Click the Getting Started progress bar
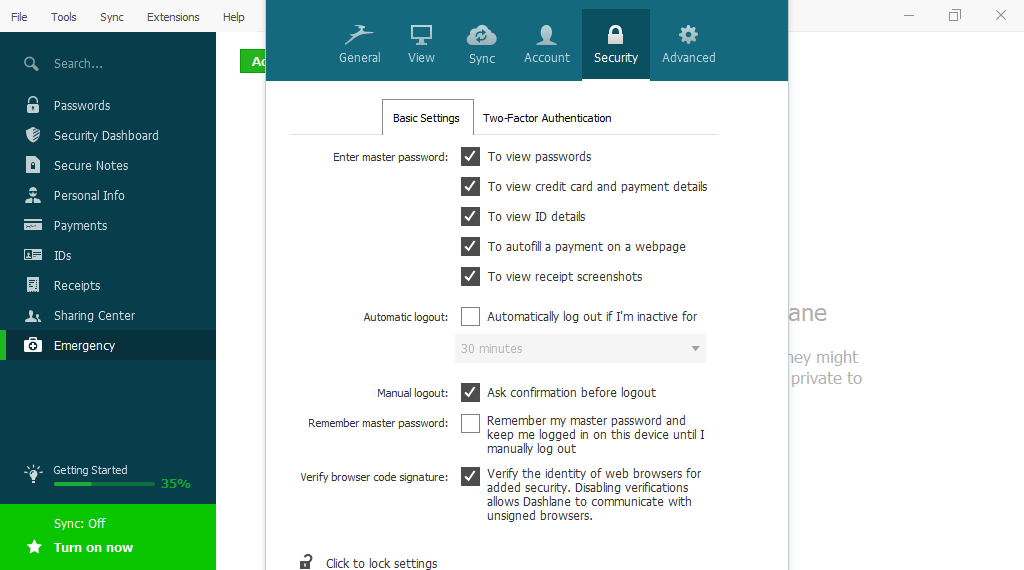 pyautogui.click(x=104, y=484)
